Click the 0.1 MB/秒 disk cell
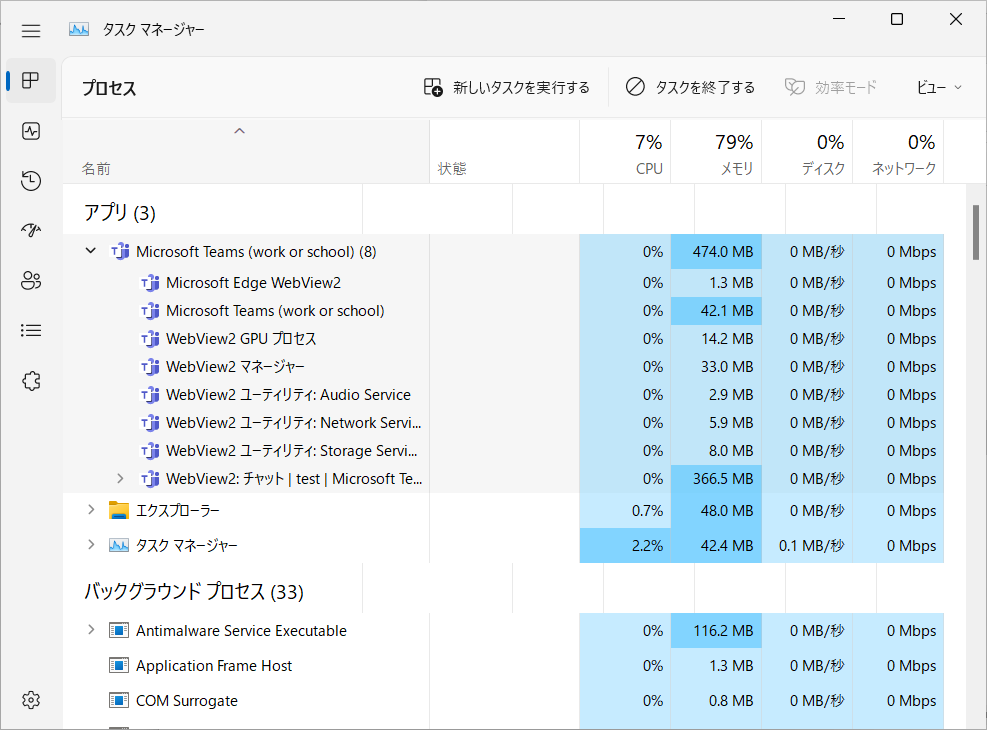The image size is (987, 730). pos(807,546)
